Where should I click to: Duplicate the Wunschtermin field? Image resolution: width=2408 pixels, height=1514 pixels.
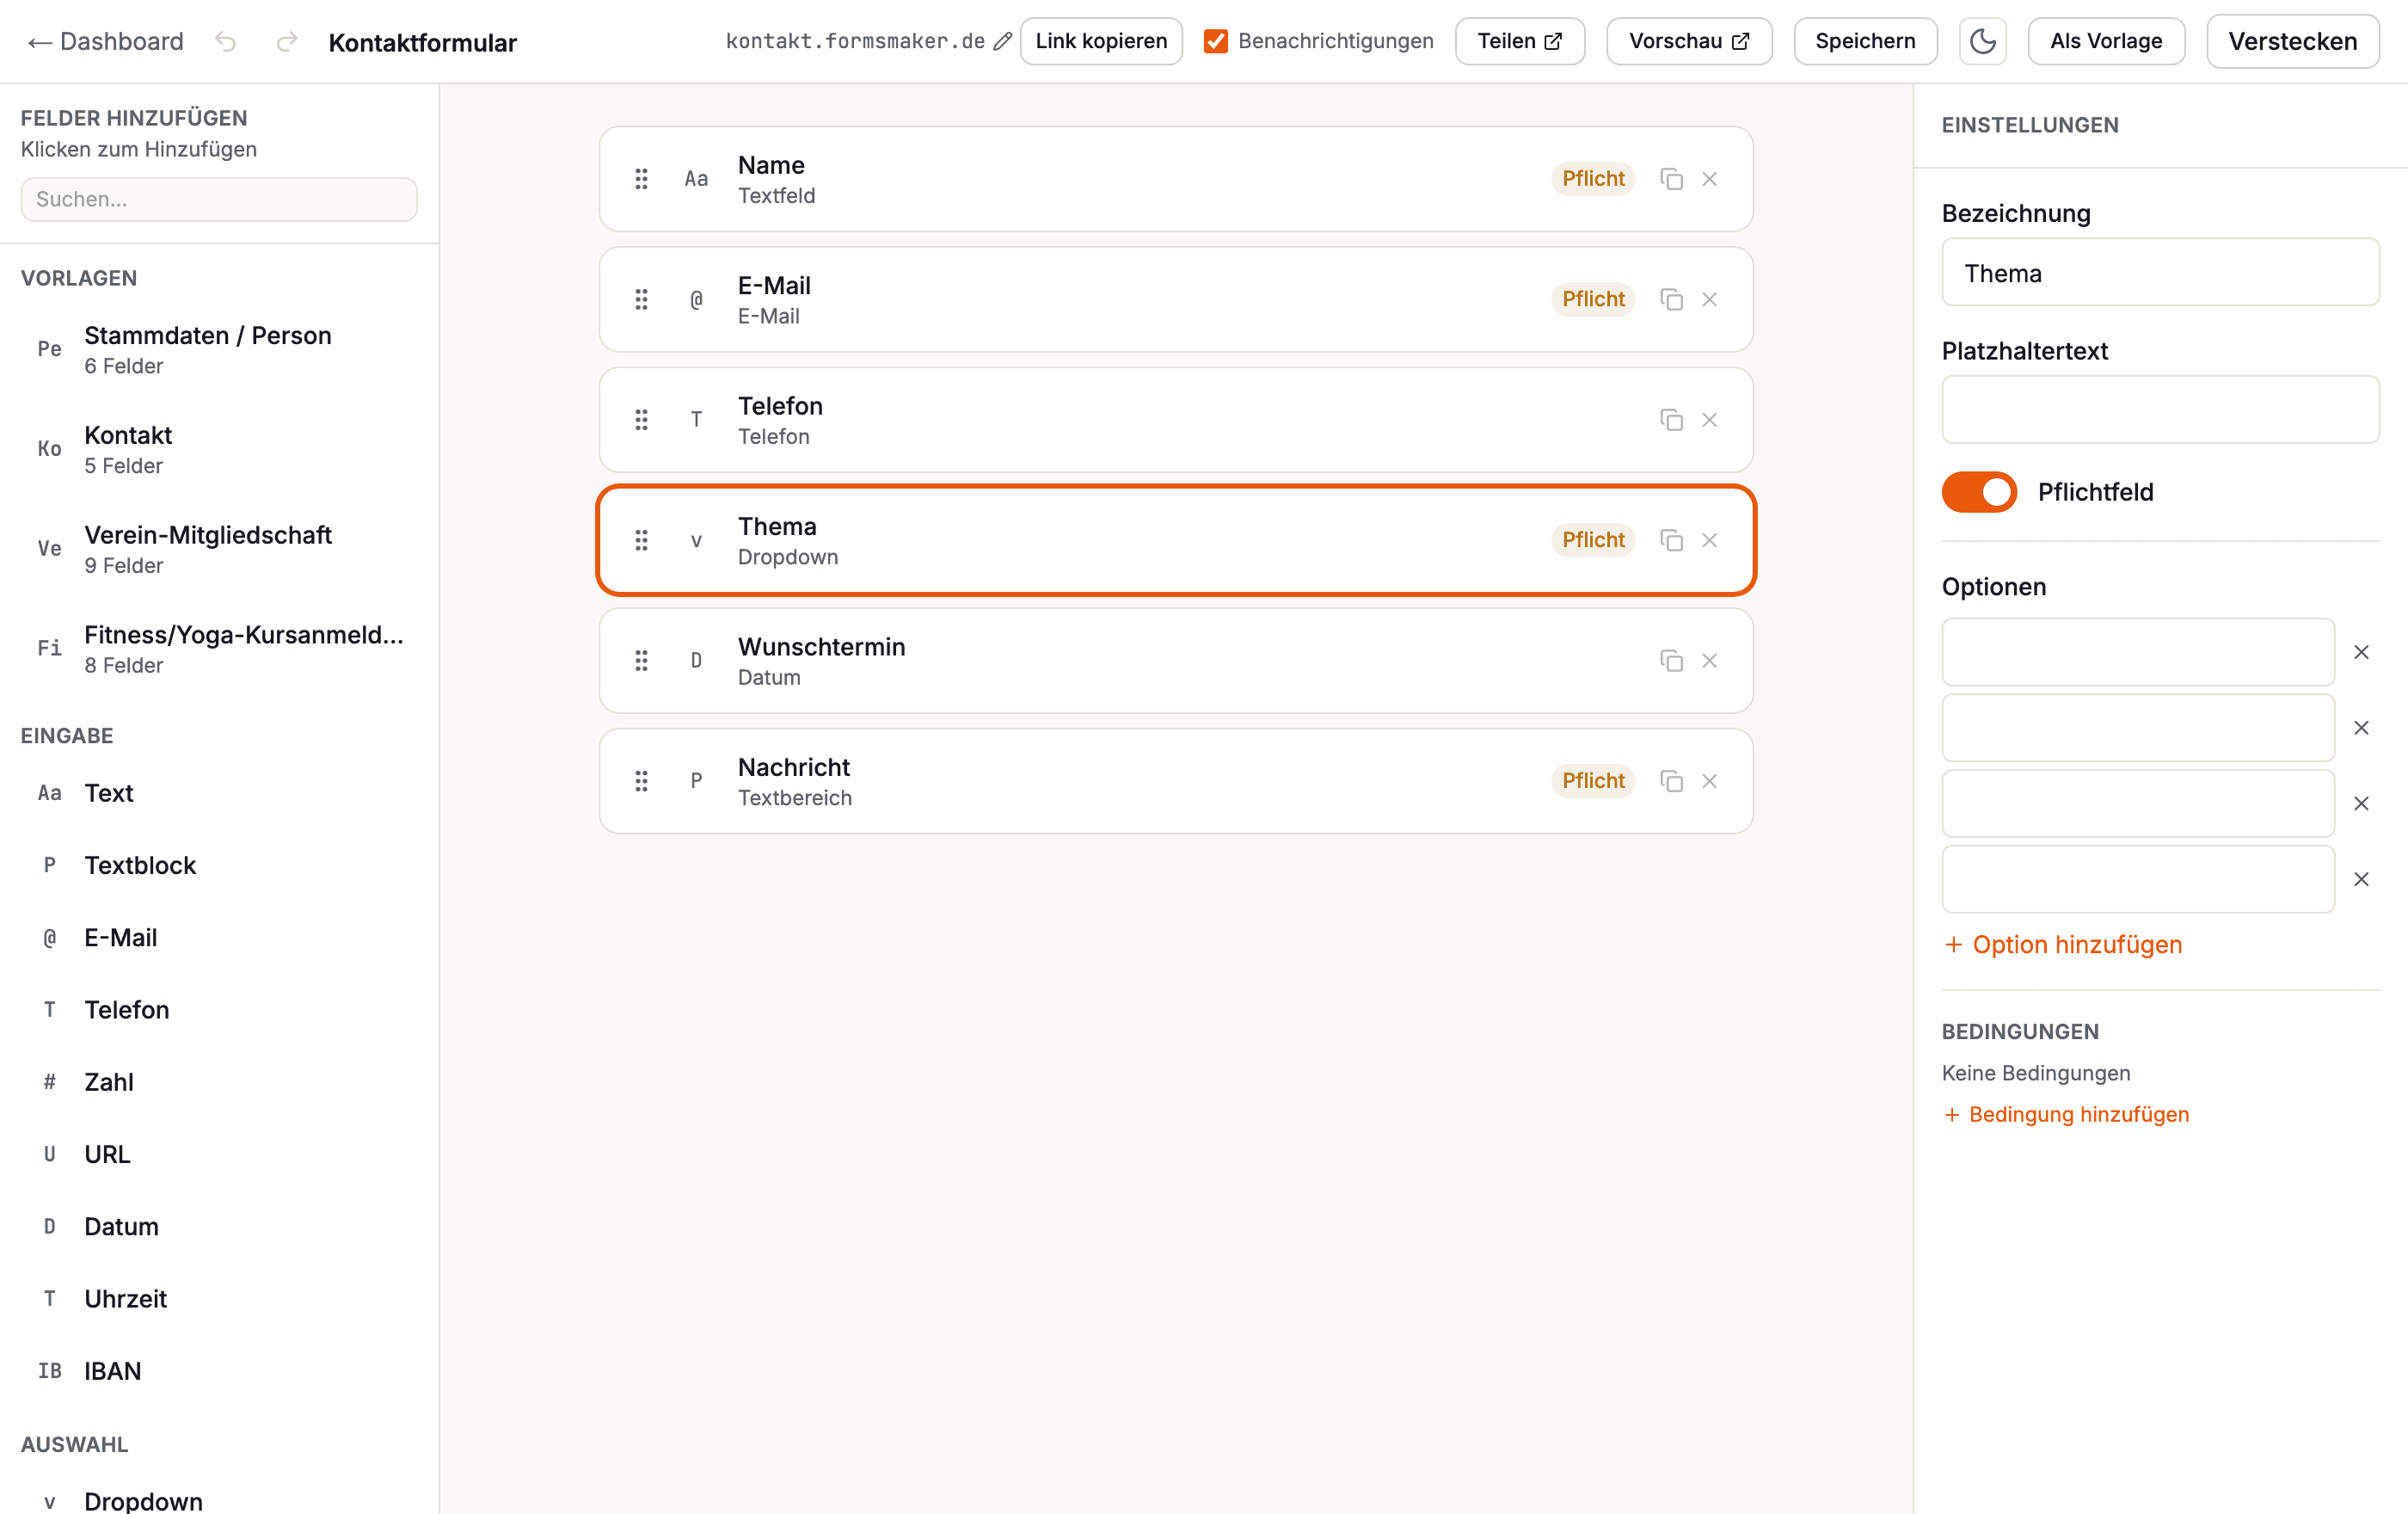pos(1671,661)
